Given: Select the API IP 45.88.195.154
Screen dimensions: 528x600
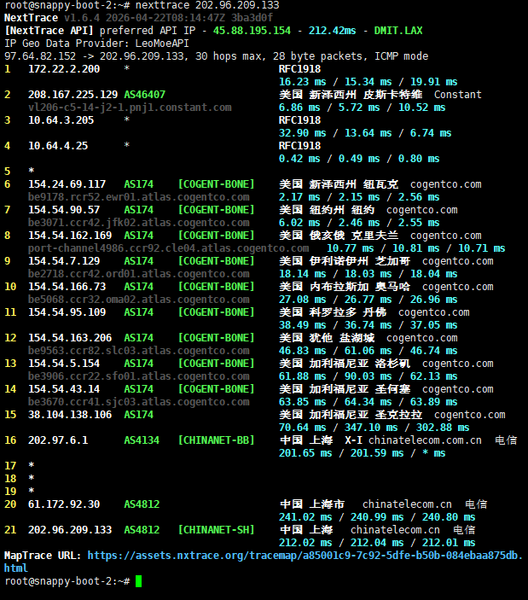Looking at the screenshot, I should [252, 31].
